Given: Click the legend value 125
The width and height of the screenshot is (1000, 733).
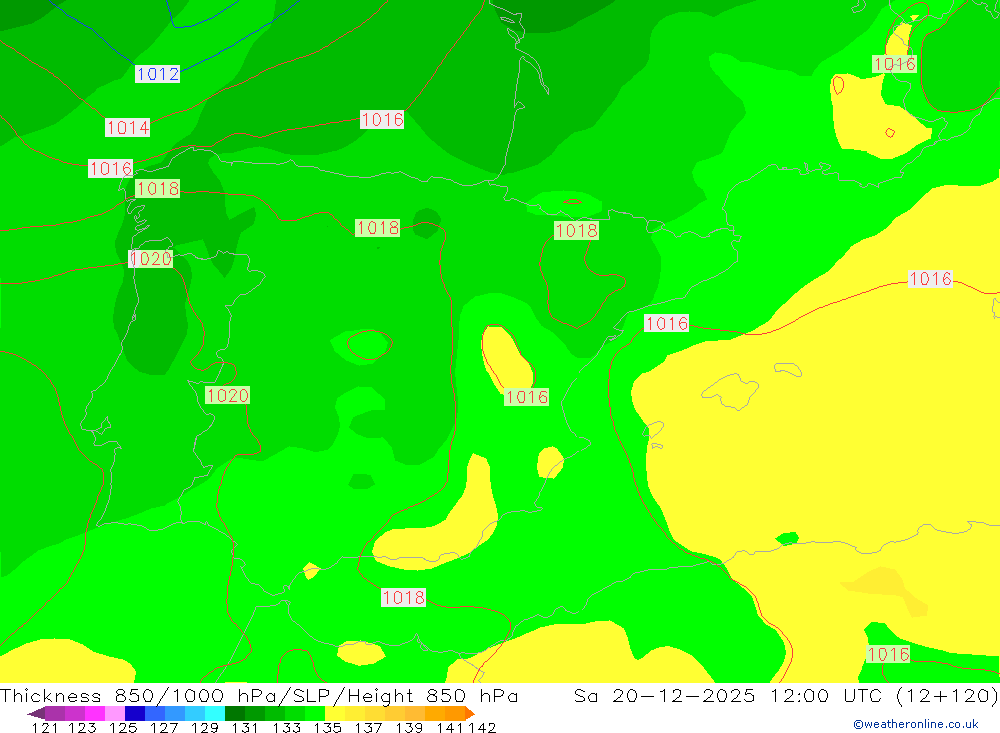Looking at the screenshot, I should (123, 727).
